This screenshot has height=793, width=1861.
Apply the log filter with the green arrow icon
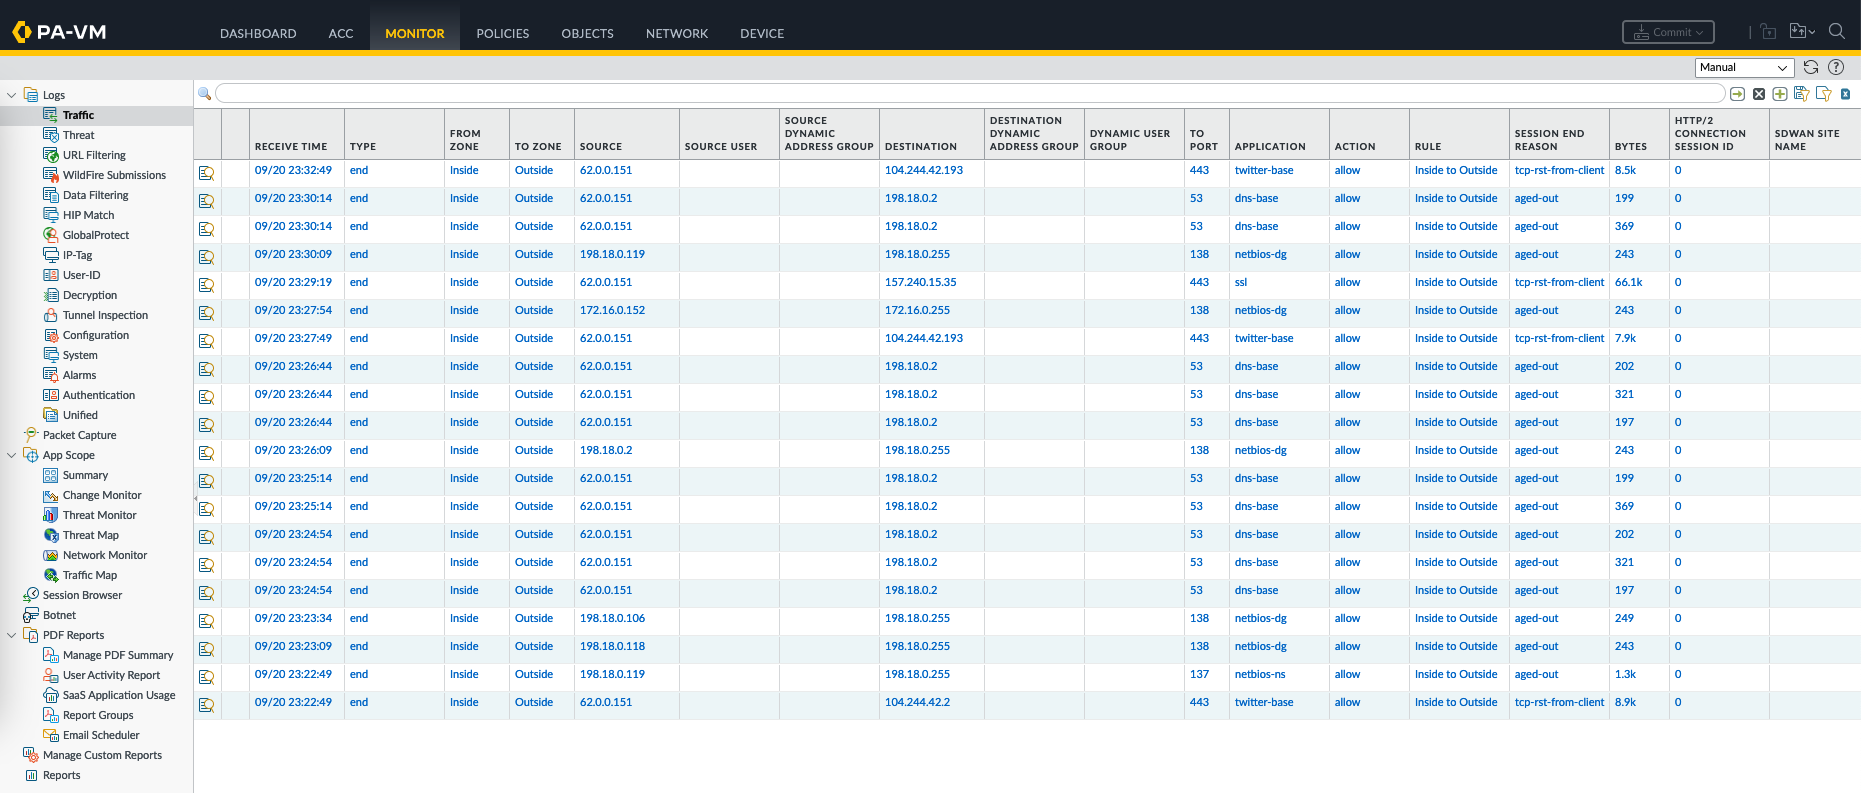pos(1737,94)
